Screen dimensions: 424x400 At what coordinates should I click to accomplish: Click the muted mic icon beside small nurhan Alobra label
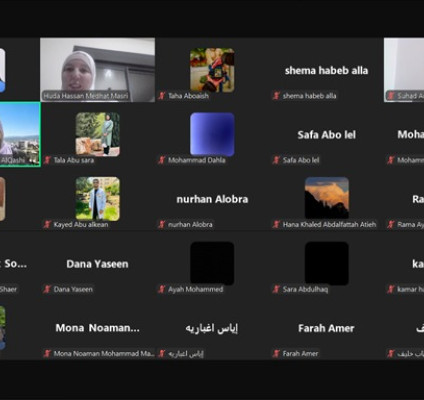[x=162, y=225]
